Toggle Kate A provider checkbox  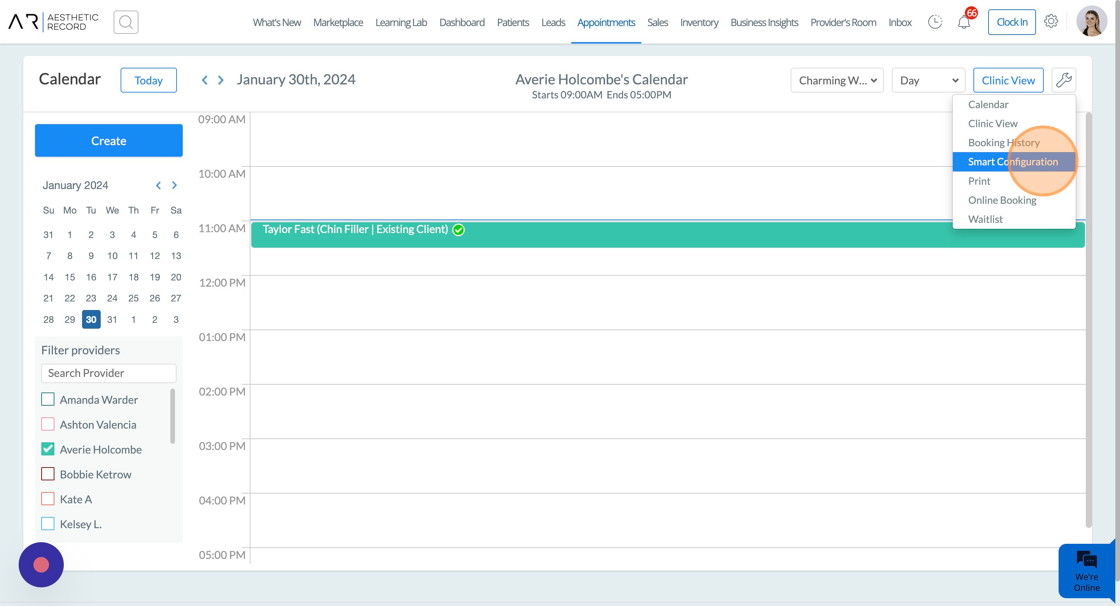click(x=48, y=500)
